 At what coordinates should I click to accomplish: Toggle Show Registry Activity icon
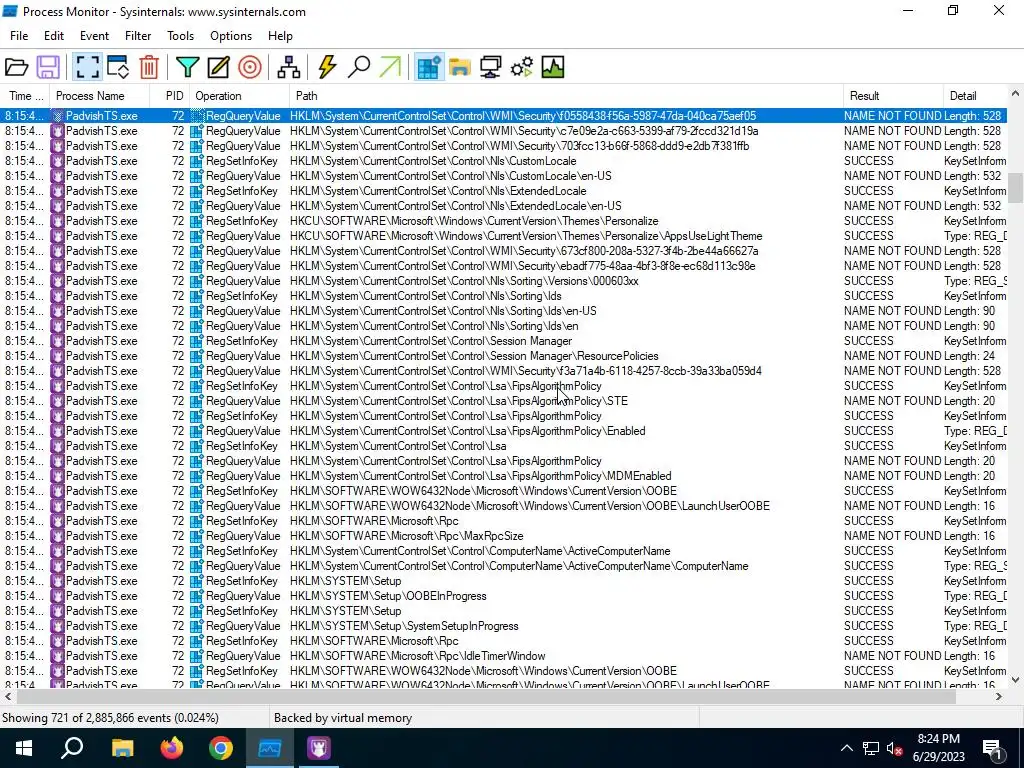pos(429,67)
